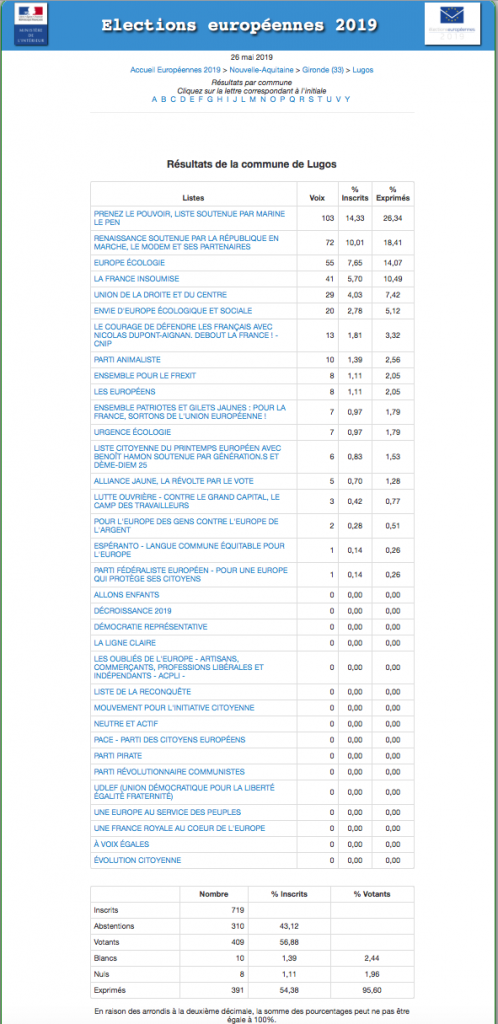This screenshot has width=498, height=1024.
Task: Click the Ministère de l'Intérieur logo
Action: (31, 24)
